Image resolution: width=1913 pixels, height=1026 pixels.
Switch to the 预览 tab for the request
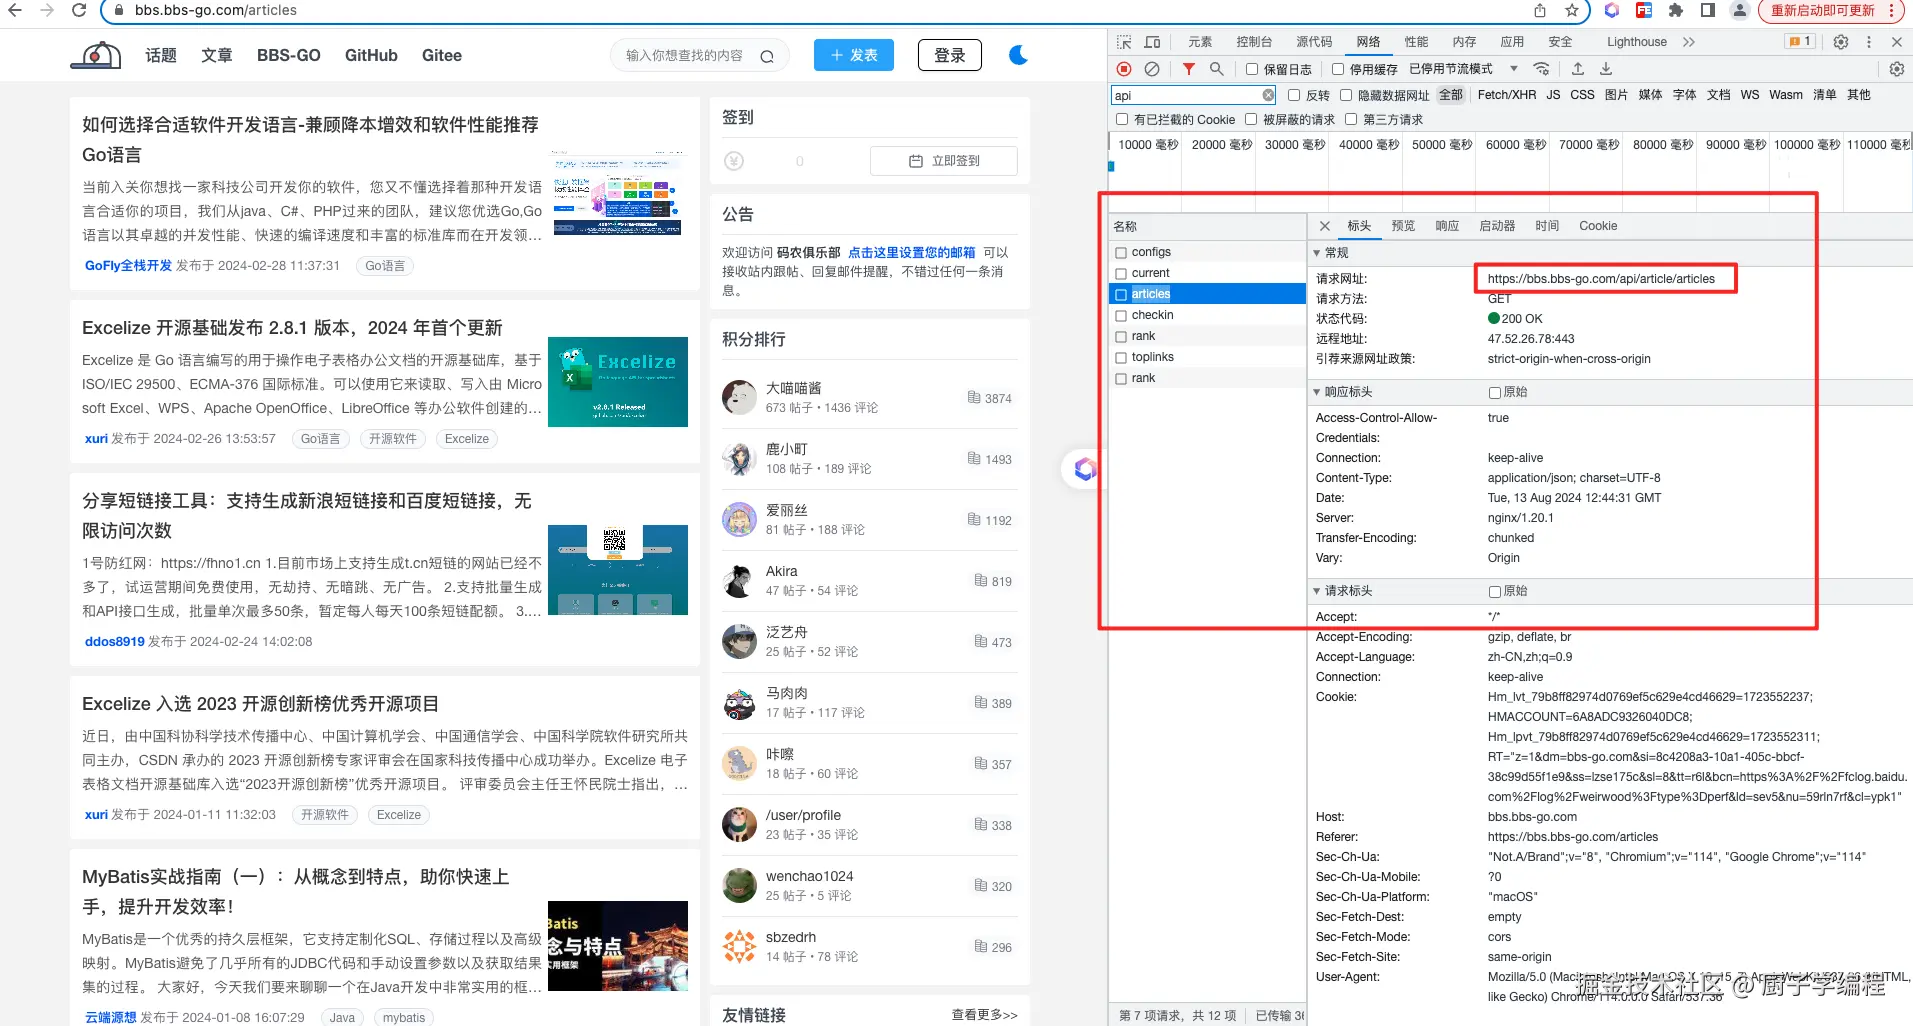(x=1403, y=226)
